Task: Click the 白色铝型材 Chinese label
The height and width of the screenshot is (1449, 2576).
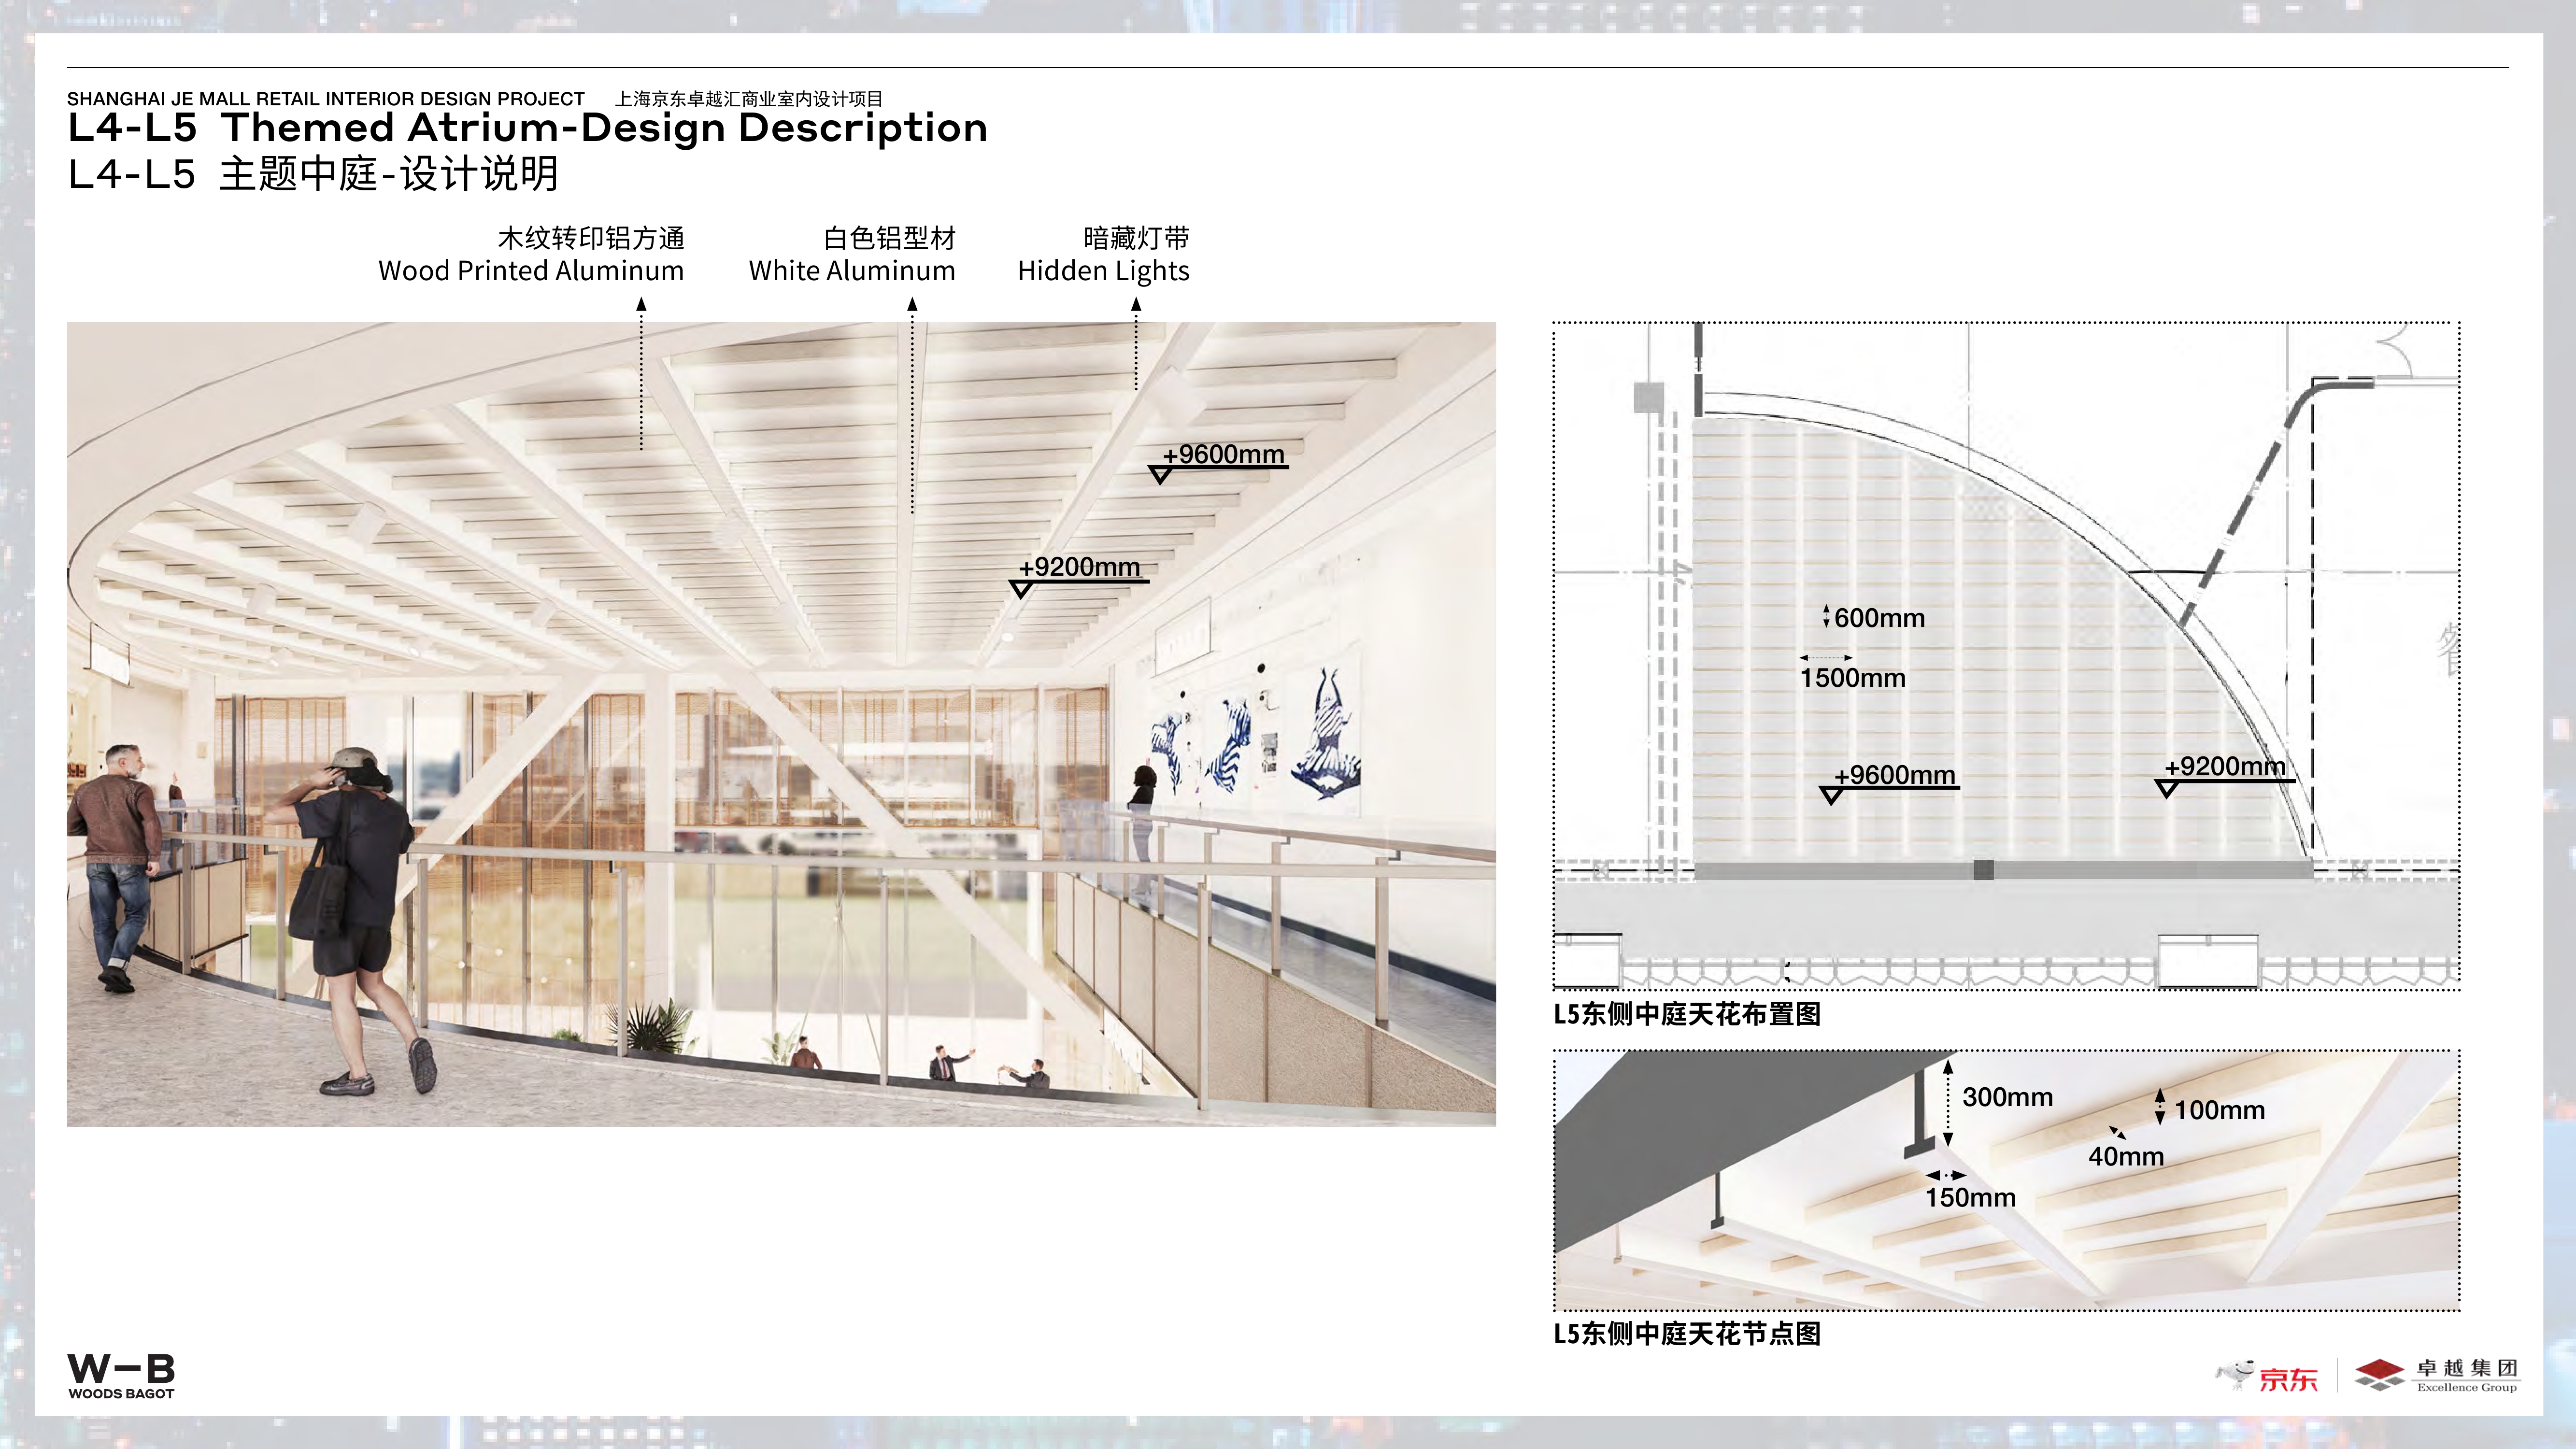Action: pyautogui.click(x=889, y=238)
